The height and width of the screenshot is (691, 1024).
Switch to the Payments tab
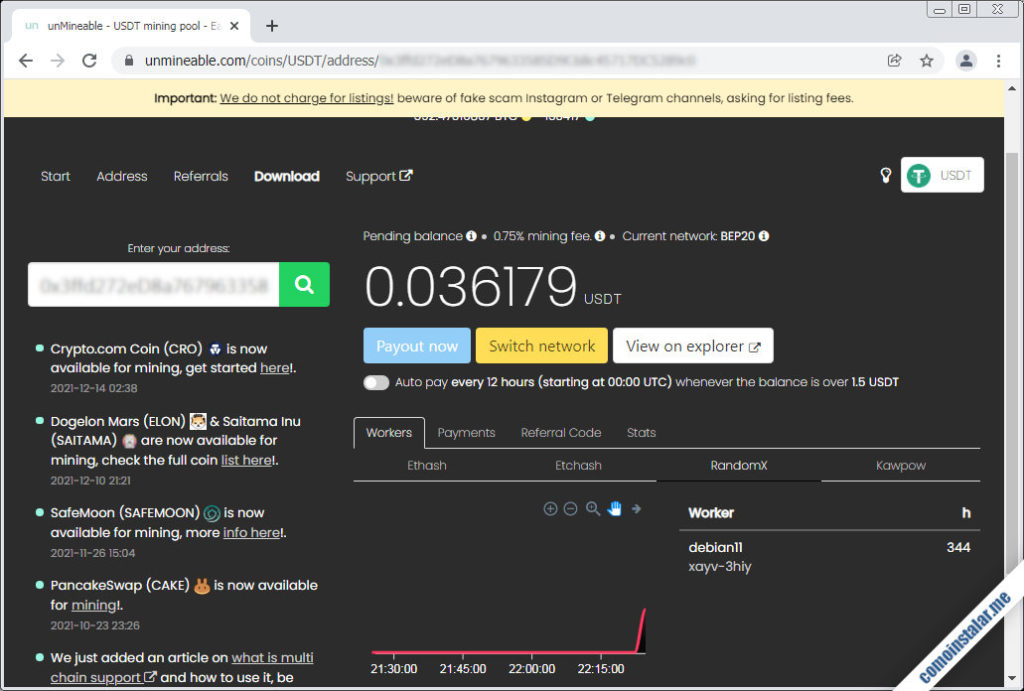[466, 432]
